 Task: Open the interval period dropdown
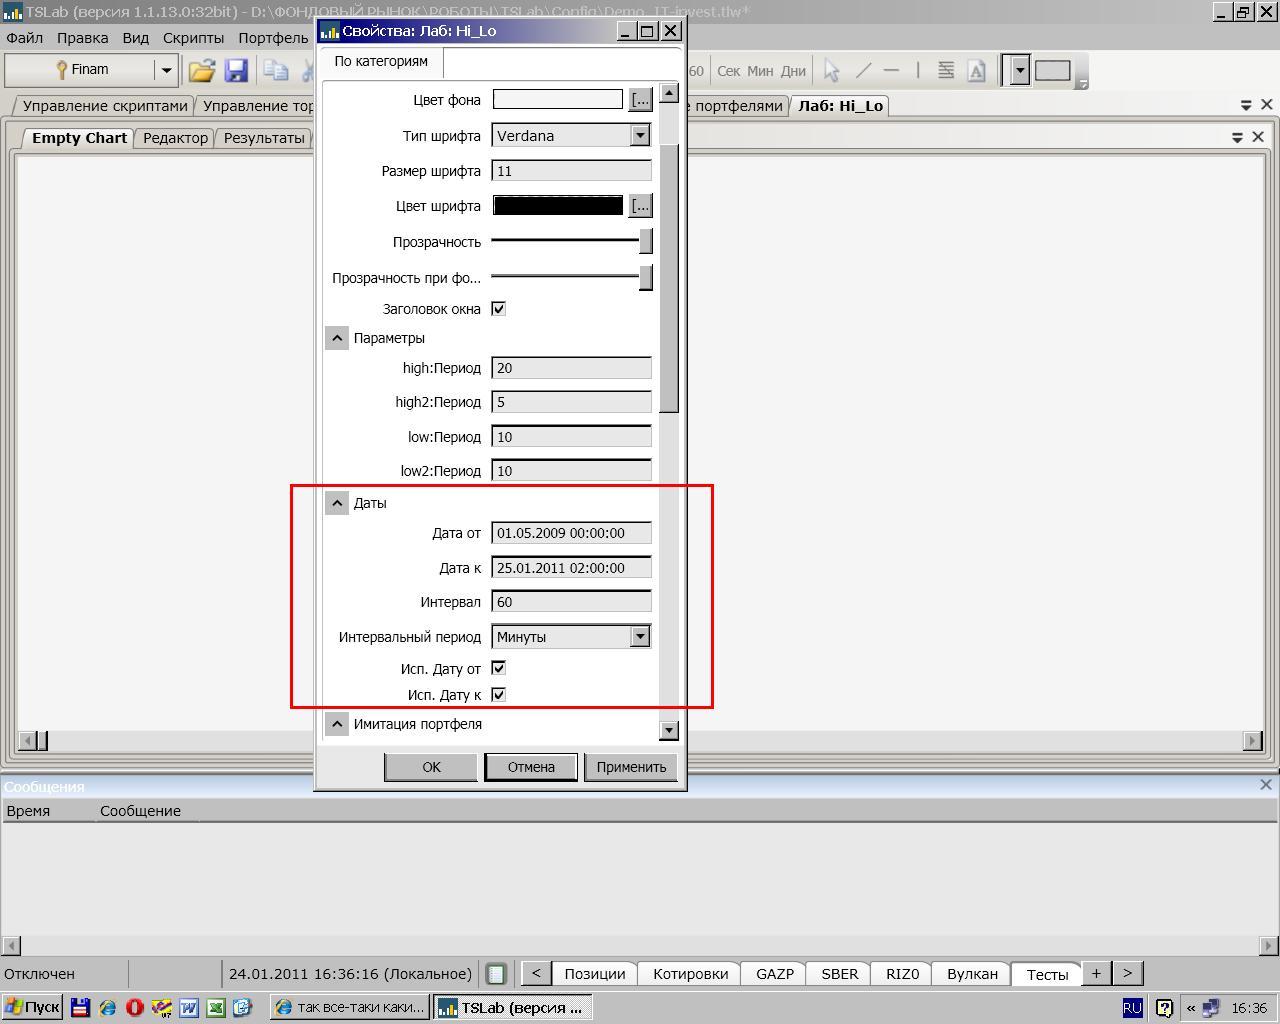[x=640, y=636]
